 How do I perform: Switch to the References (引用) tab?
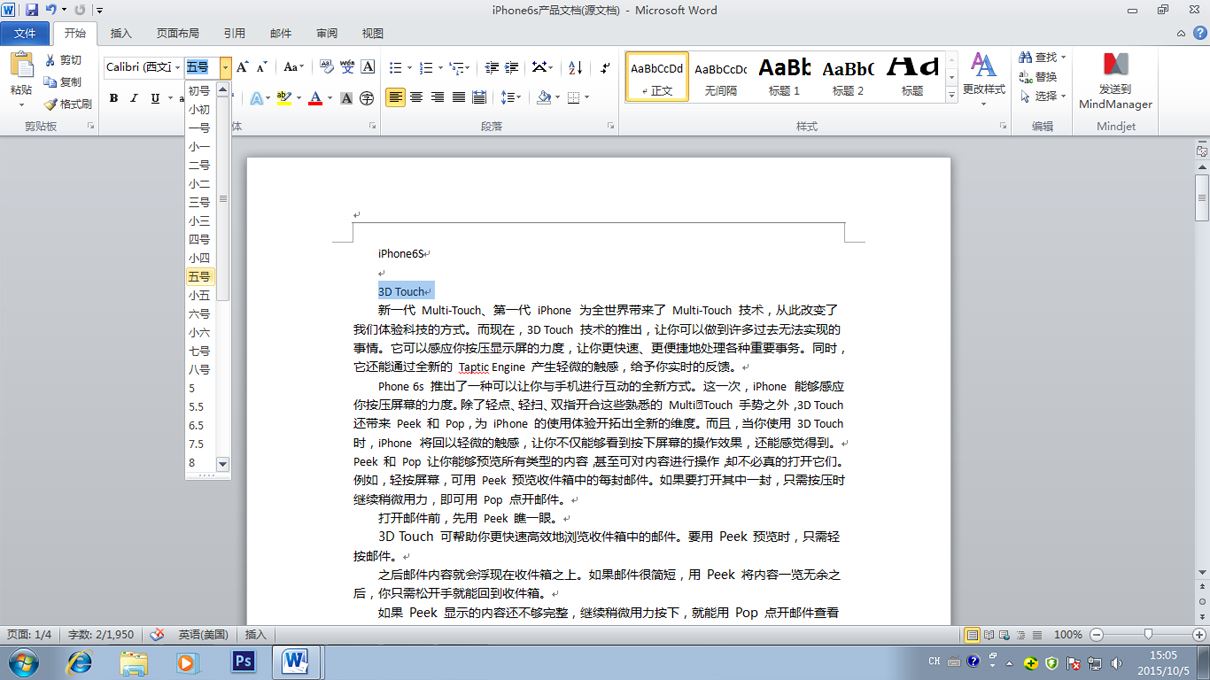(234, 33)
